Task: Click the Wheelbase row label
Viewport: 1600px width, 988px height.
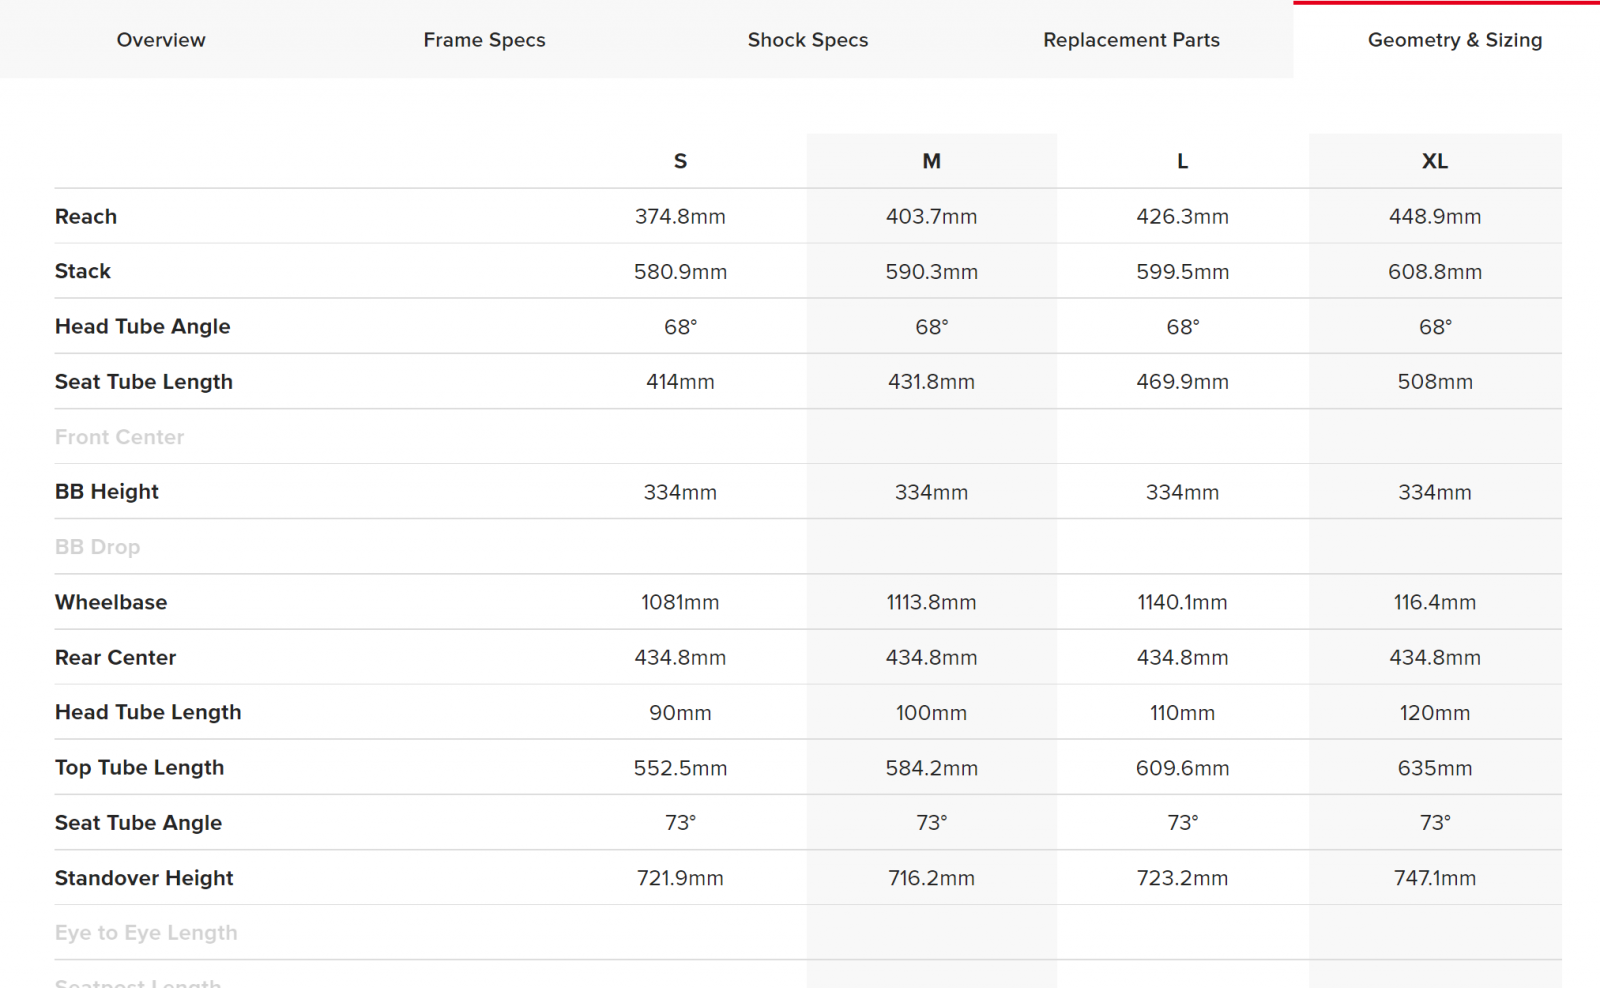Action: point(111,602)
